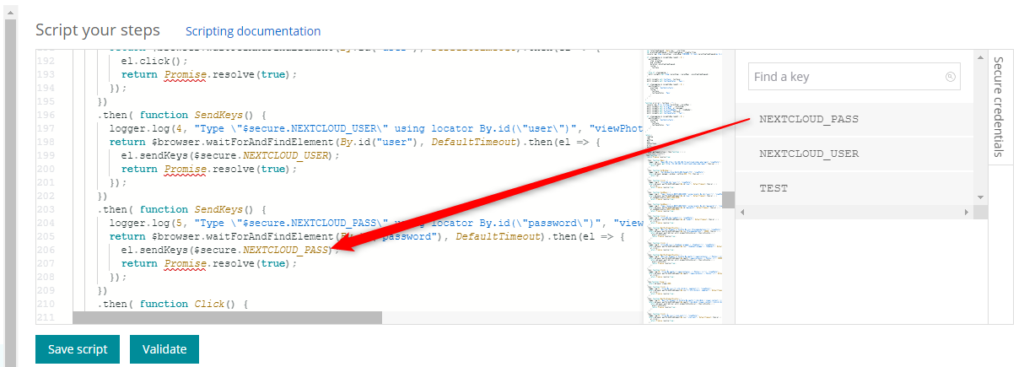Viewport: 1024px width, 367px height.
Task: Click the code minimap preview
Action: pyautogui.click(x=682, y=186)
